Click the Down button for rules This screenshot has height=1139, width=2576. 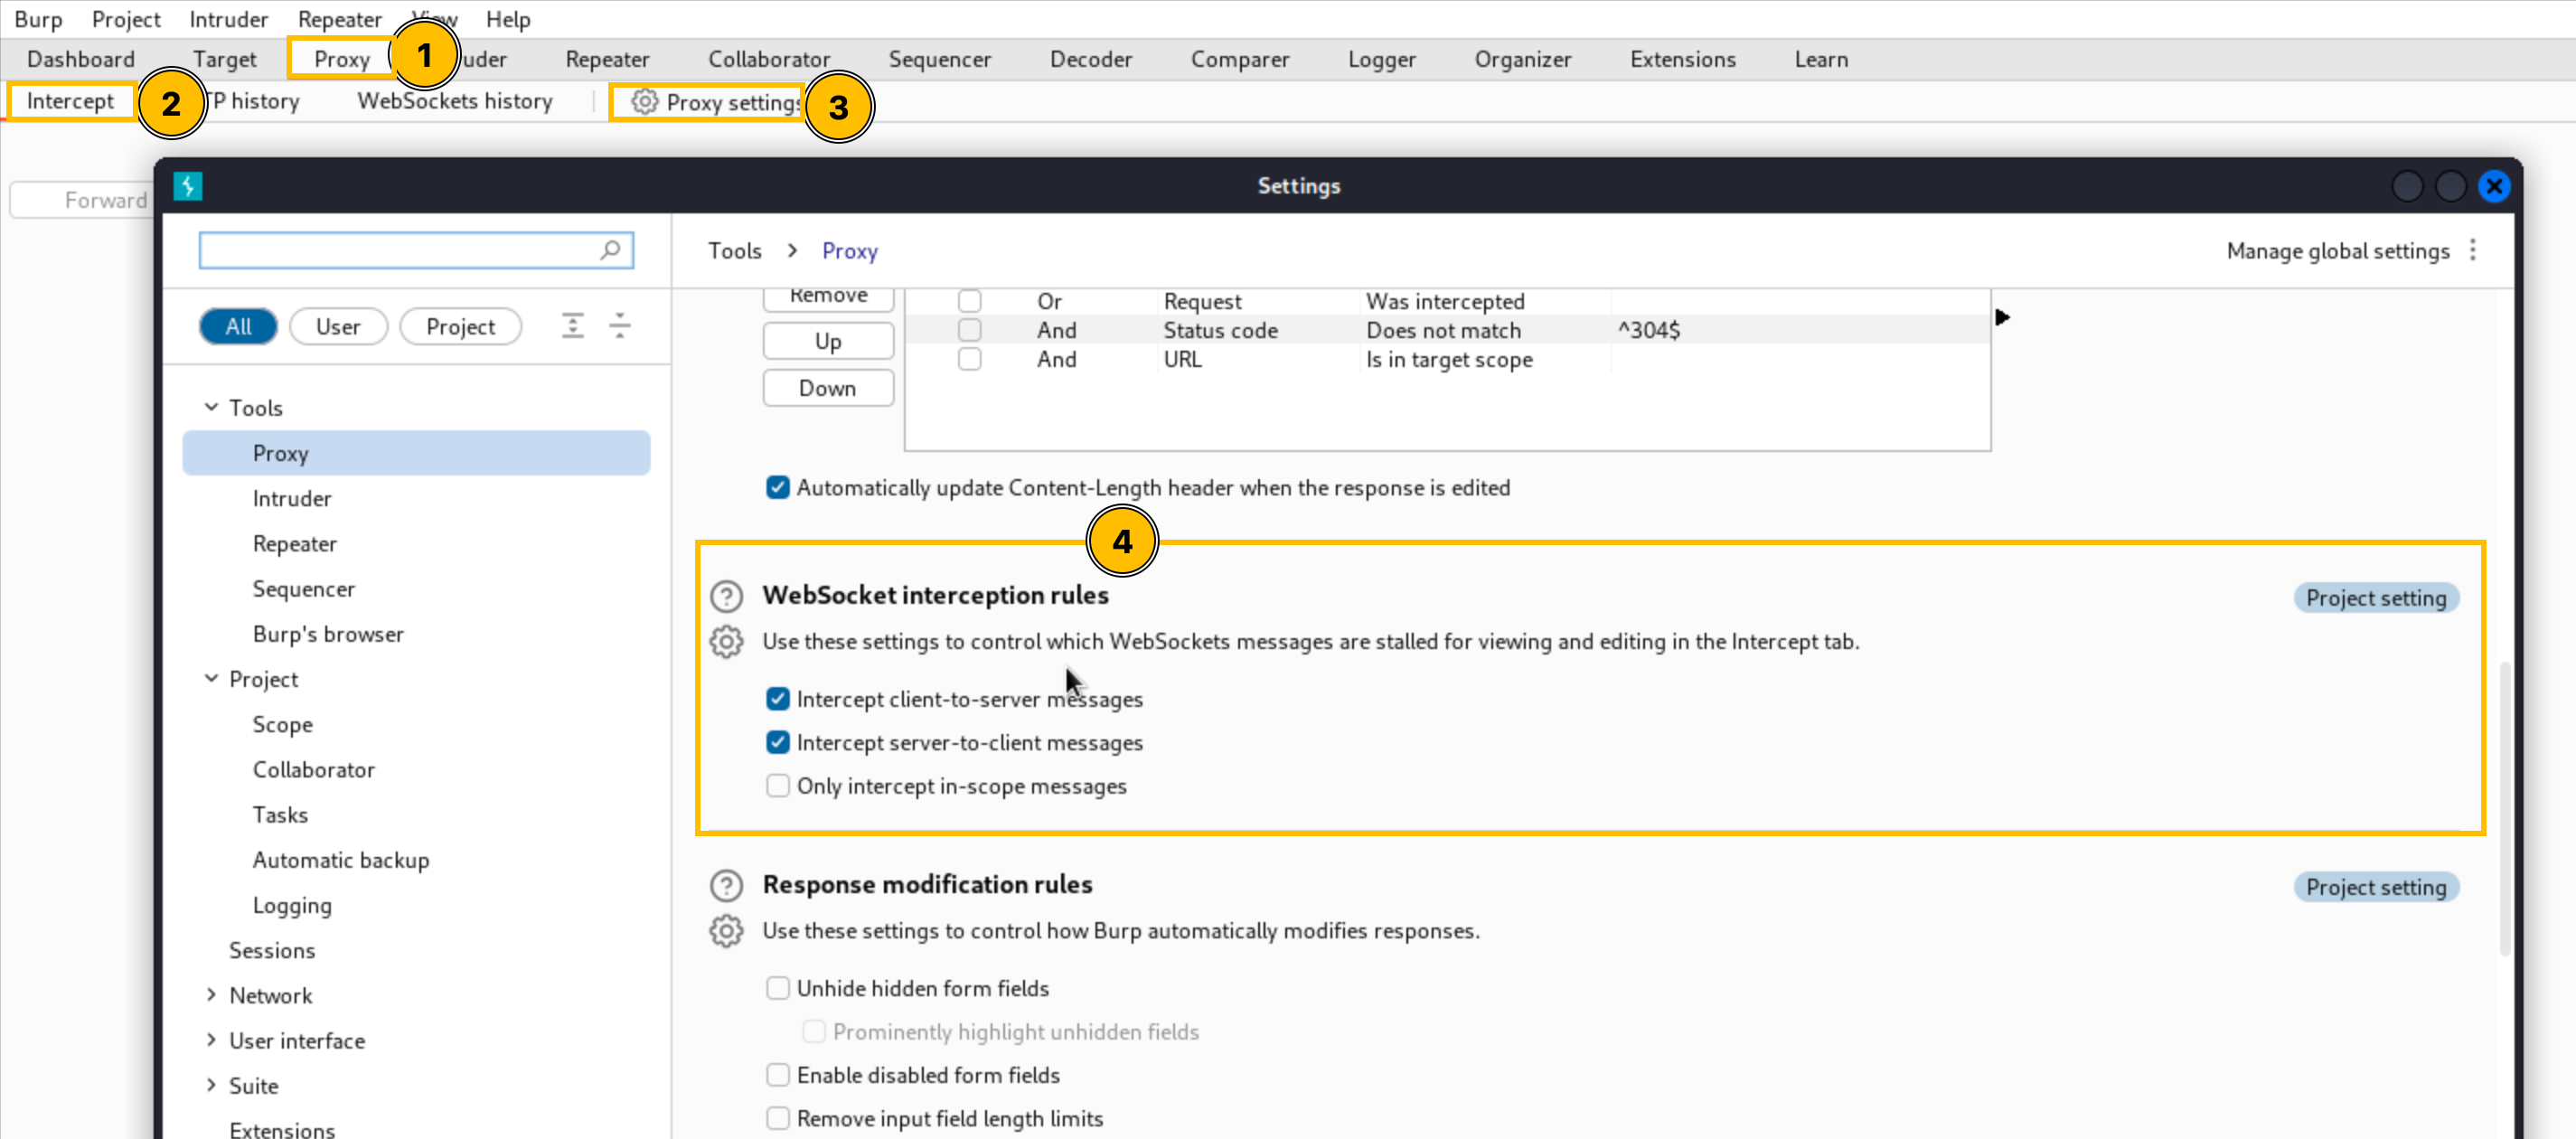tap(828, 388)
